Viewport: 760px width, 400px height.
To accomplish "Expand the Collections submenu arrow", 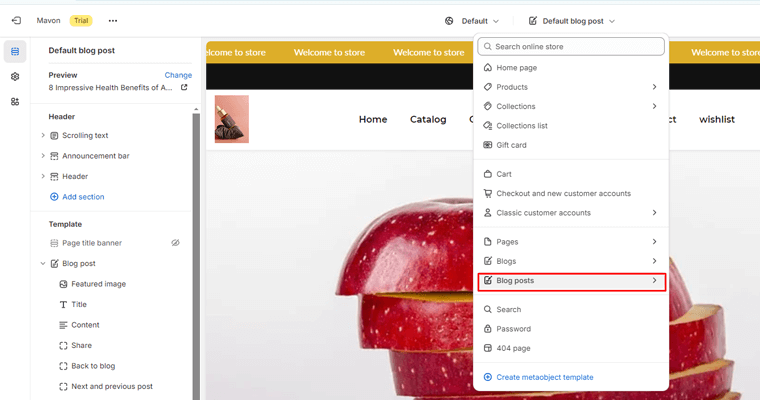I will 654,106.
